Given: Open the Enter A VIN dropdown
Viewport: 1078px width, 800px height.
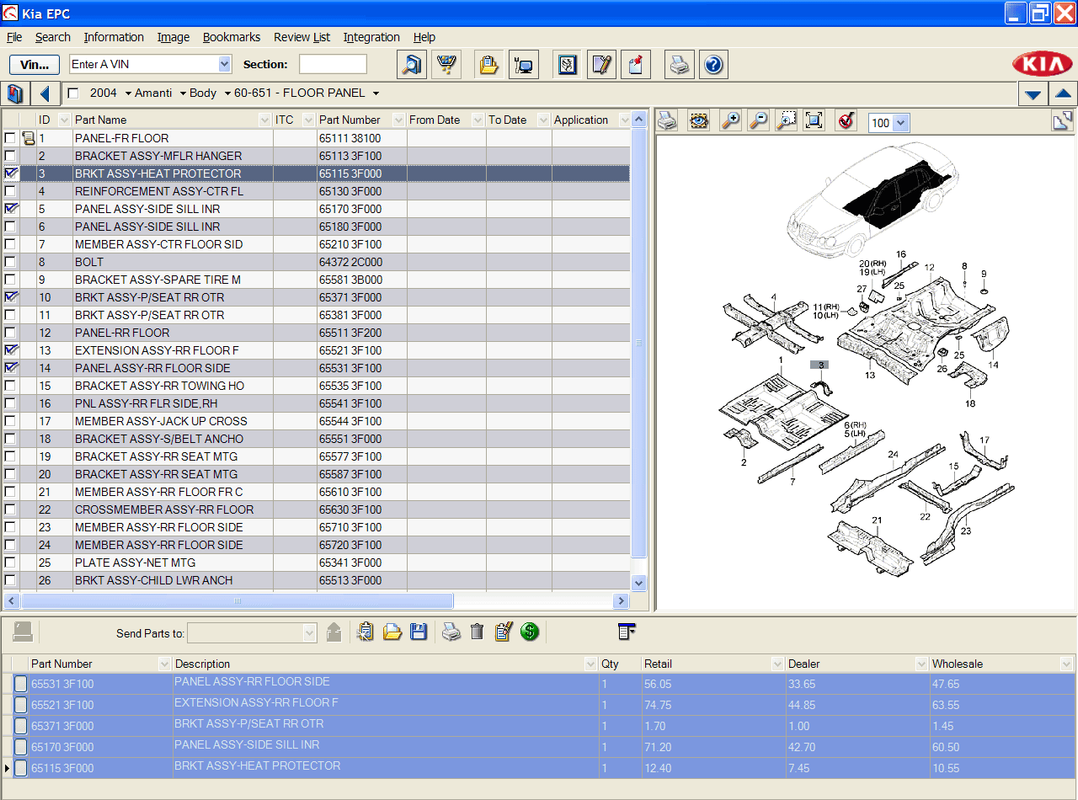Looking at the screenshot, I should [x=224, y=64].
